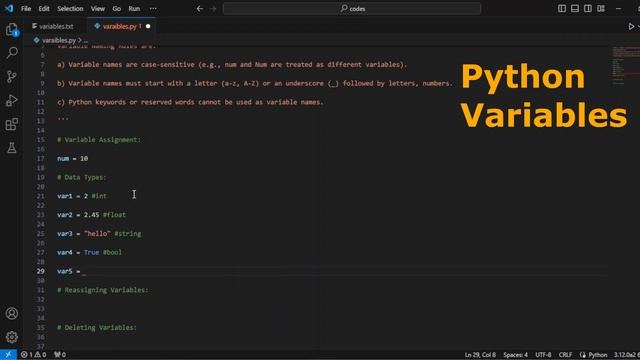The image size is (640, 360).
Task: Change line endings via CRLF
Action: point(565,355)
